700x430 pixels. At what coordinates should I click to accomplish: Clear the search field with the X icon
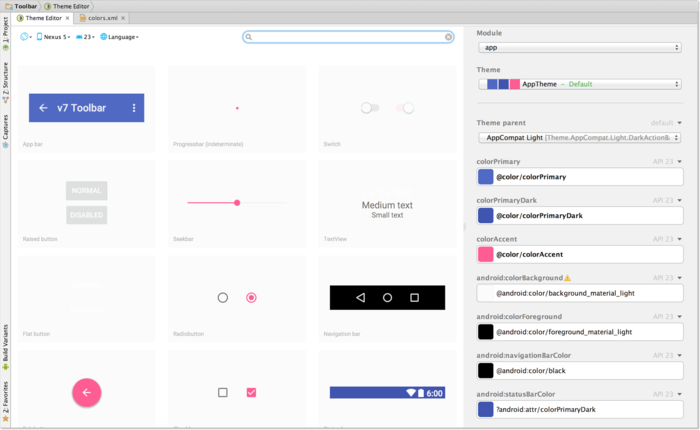coord(448,37)
